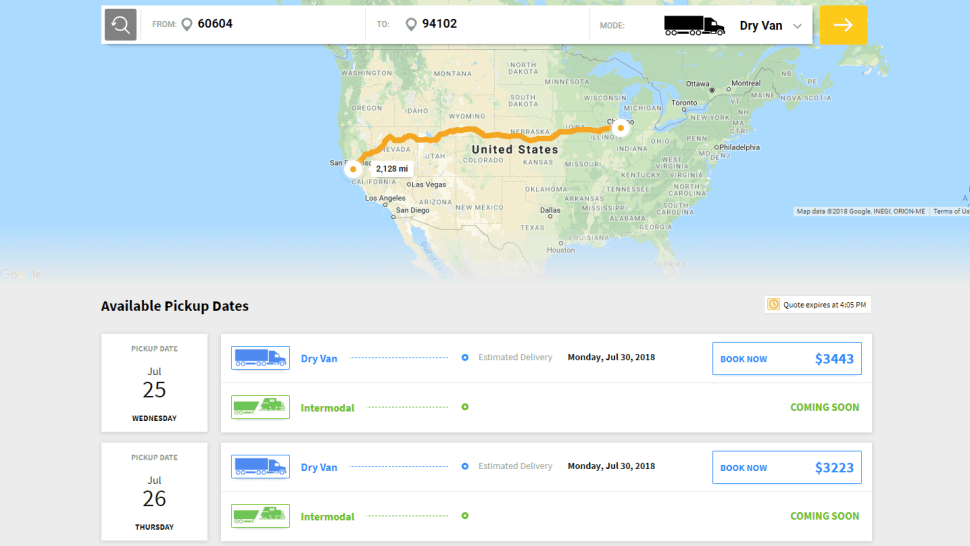970x546 pixels.
Task: Expand the Dry Van mode dropdown chevron
Action: point(797,26)
